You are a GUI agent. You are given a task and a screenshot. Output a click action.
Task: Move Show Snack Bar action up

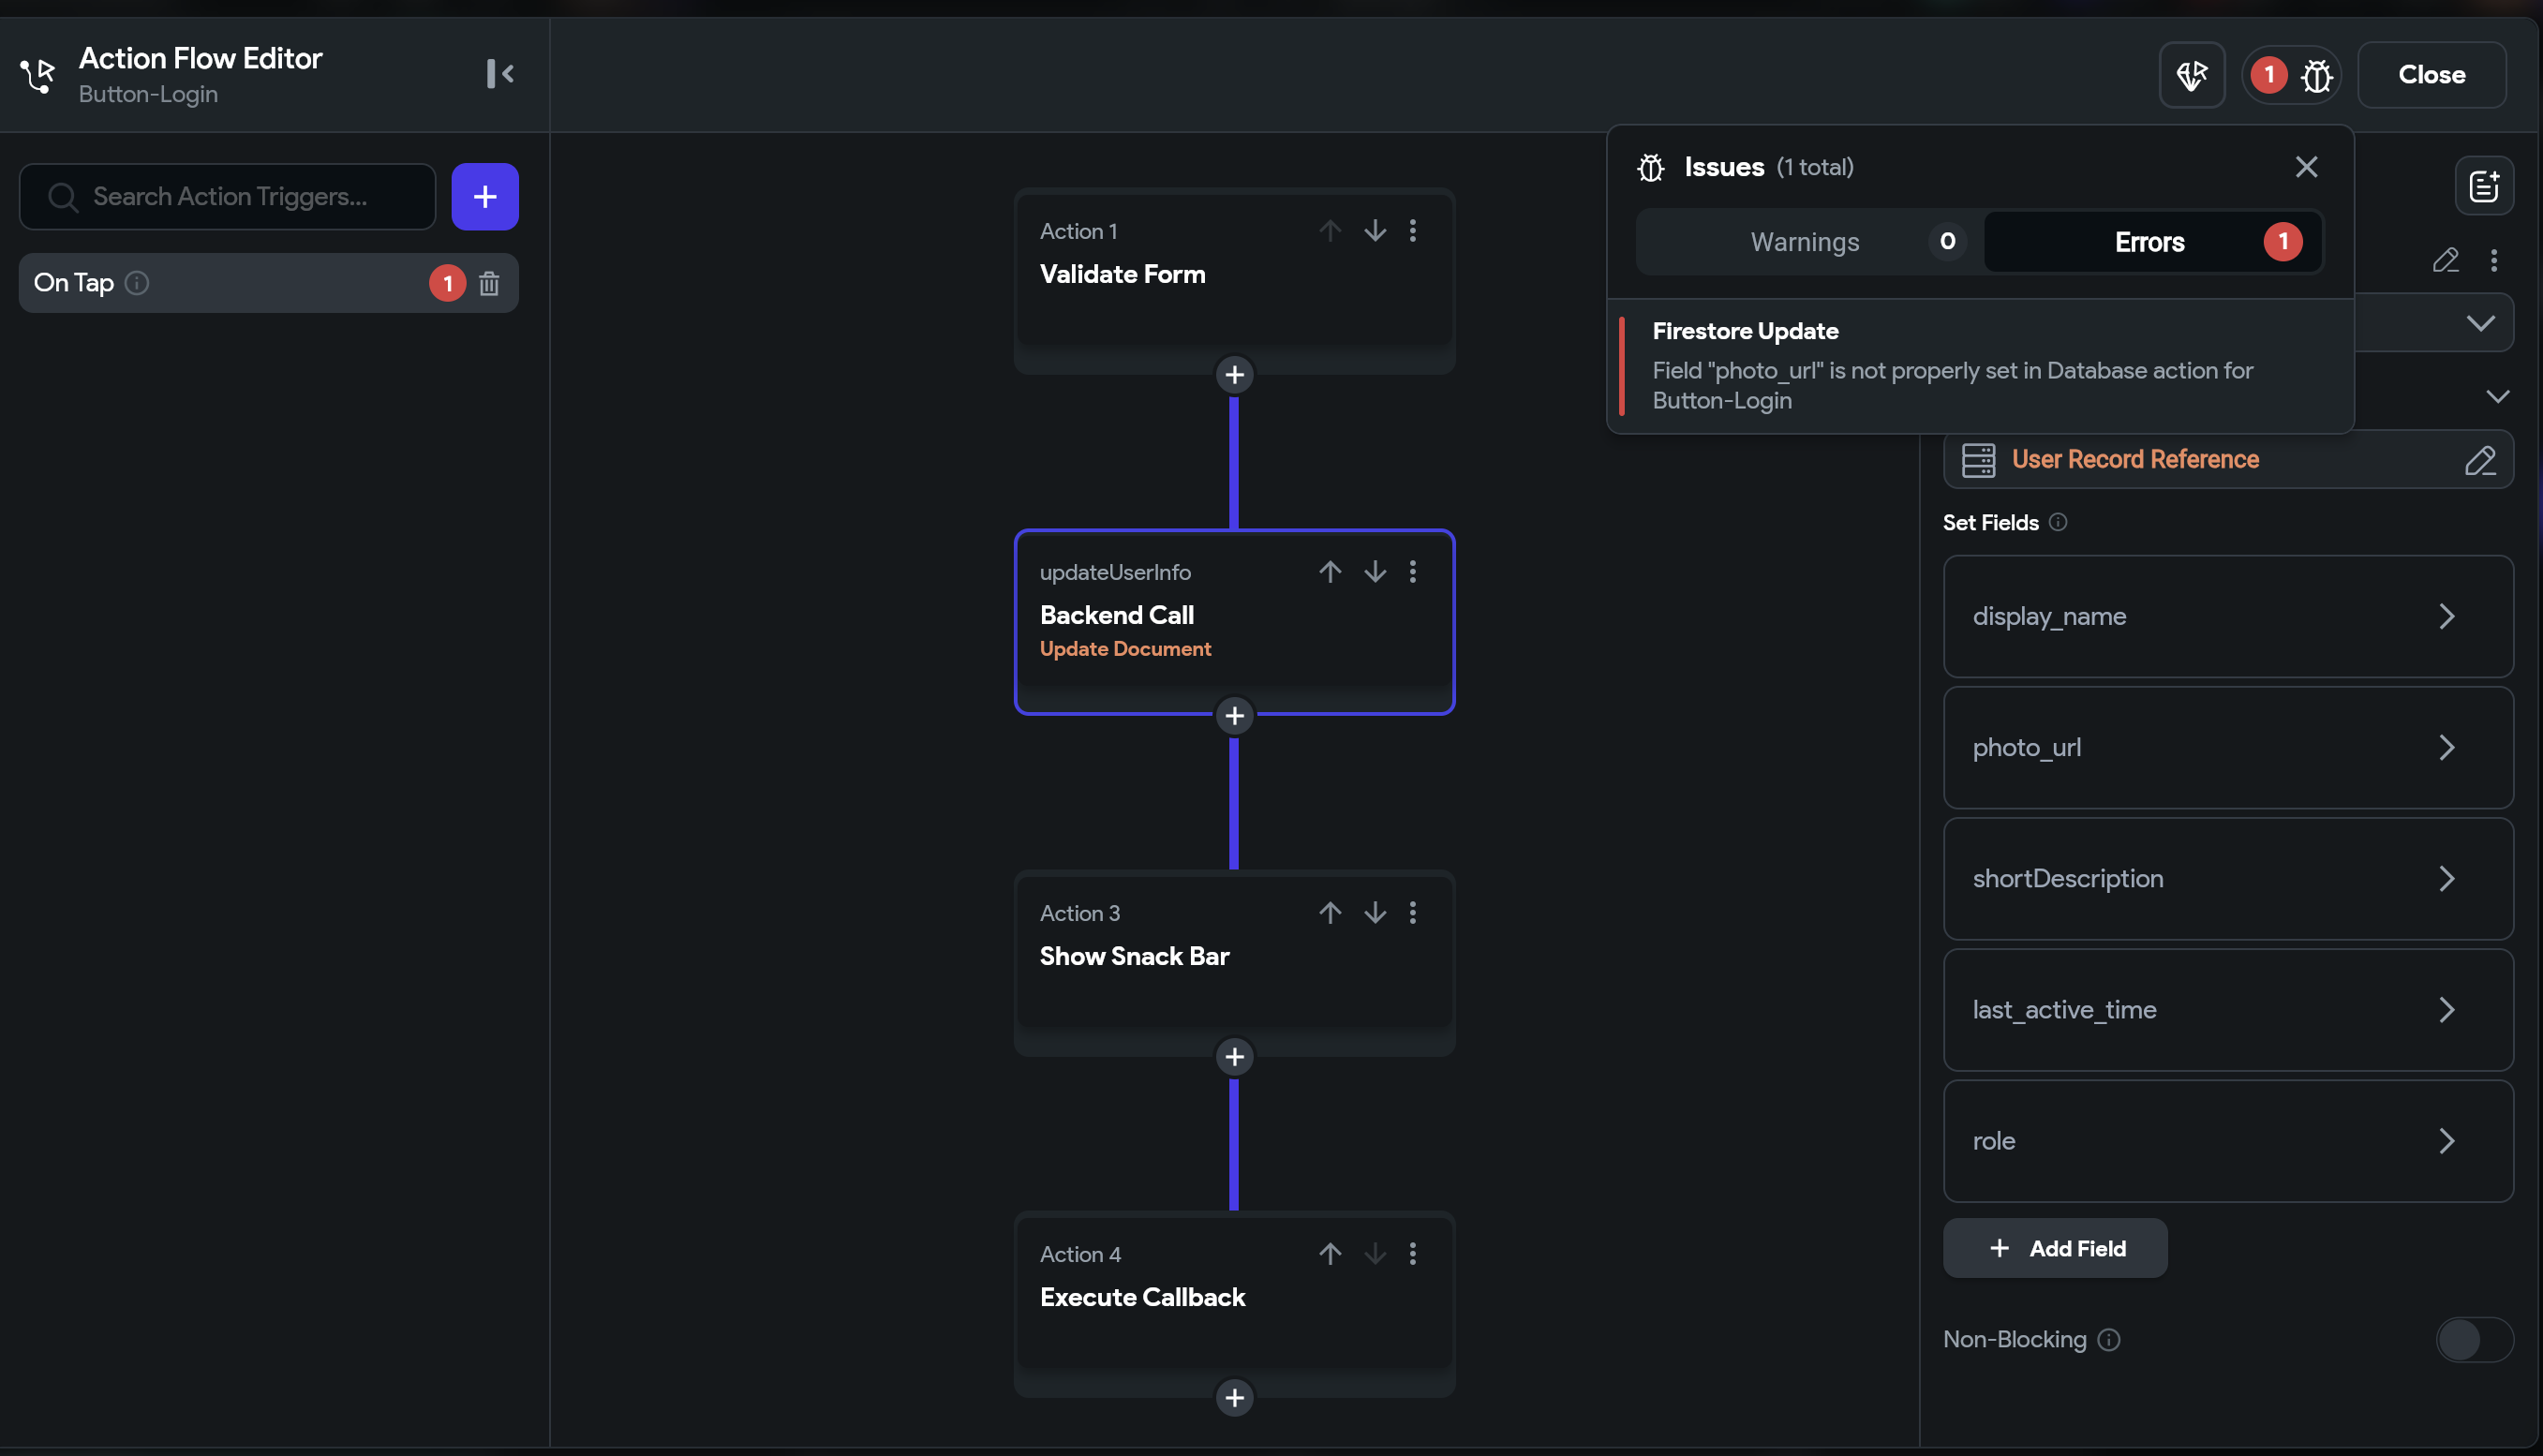tap(1330, 913)
